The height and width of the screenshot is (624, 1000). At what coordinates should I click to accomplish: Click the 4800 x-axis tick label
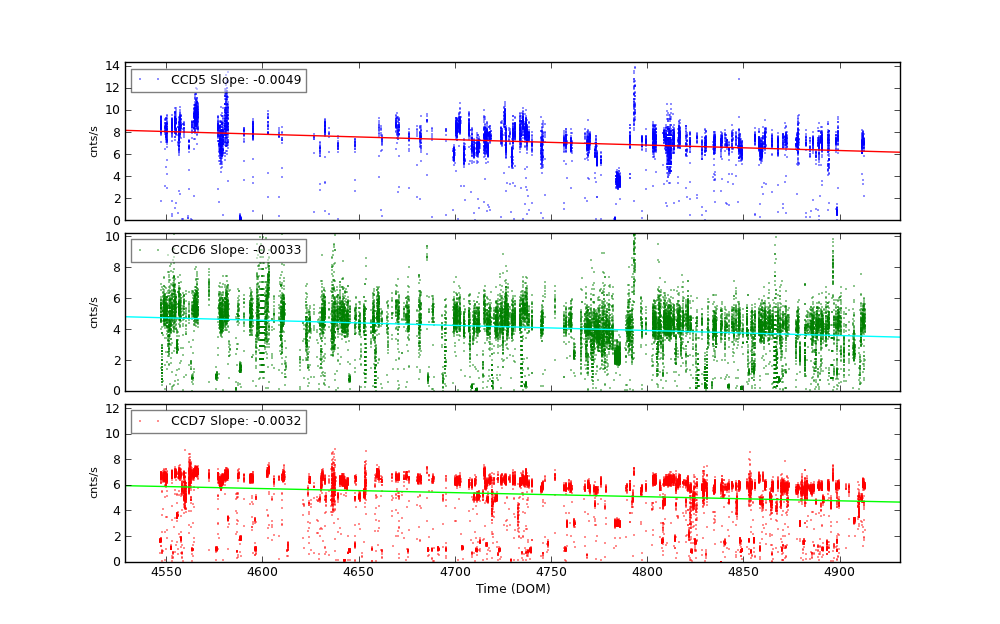[647, 572]
